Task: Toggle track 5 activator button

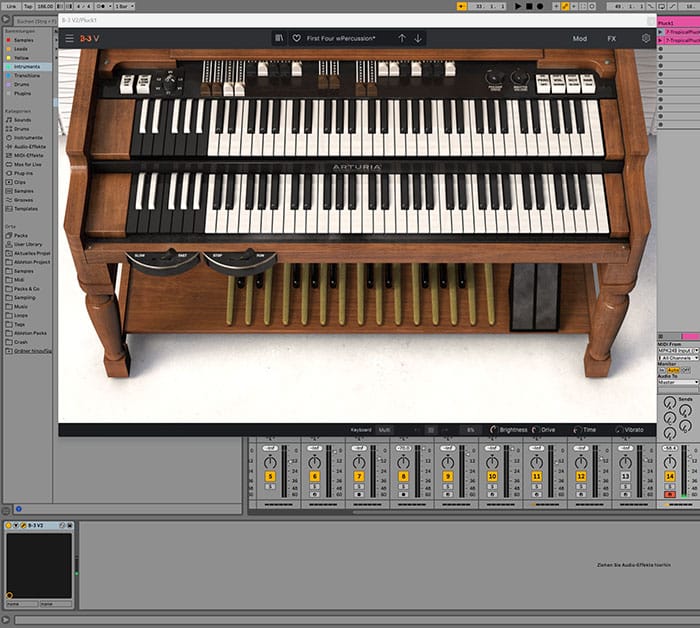Action: tap(270, 476)
